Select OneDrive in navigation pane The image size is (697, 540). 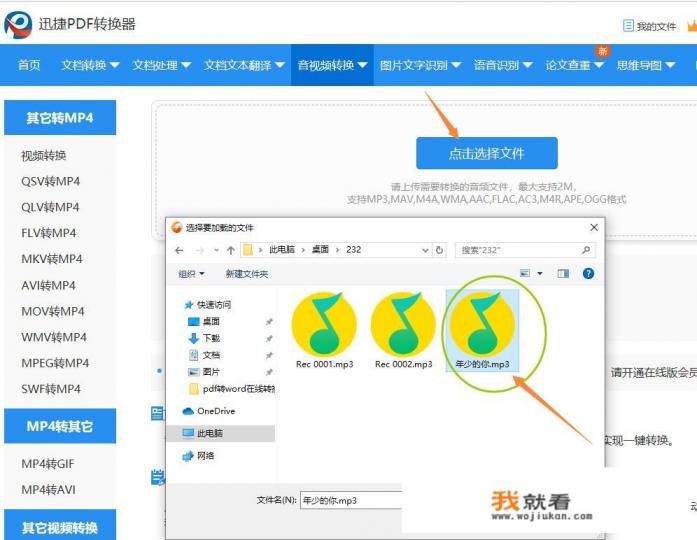click(x=208, y=411)
